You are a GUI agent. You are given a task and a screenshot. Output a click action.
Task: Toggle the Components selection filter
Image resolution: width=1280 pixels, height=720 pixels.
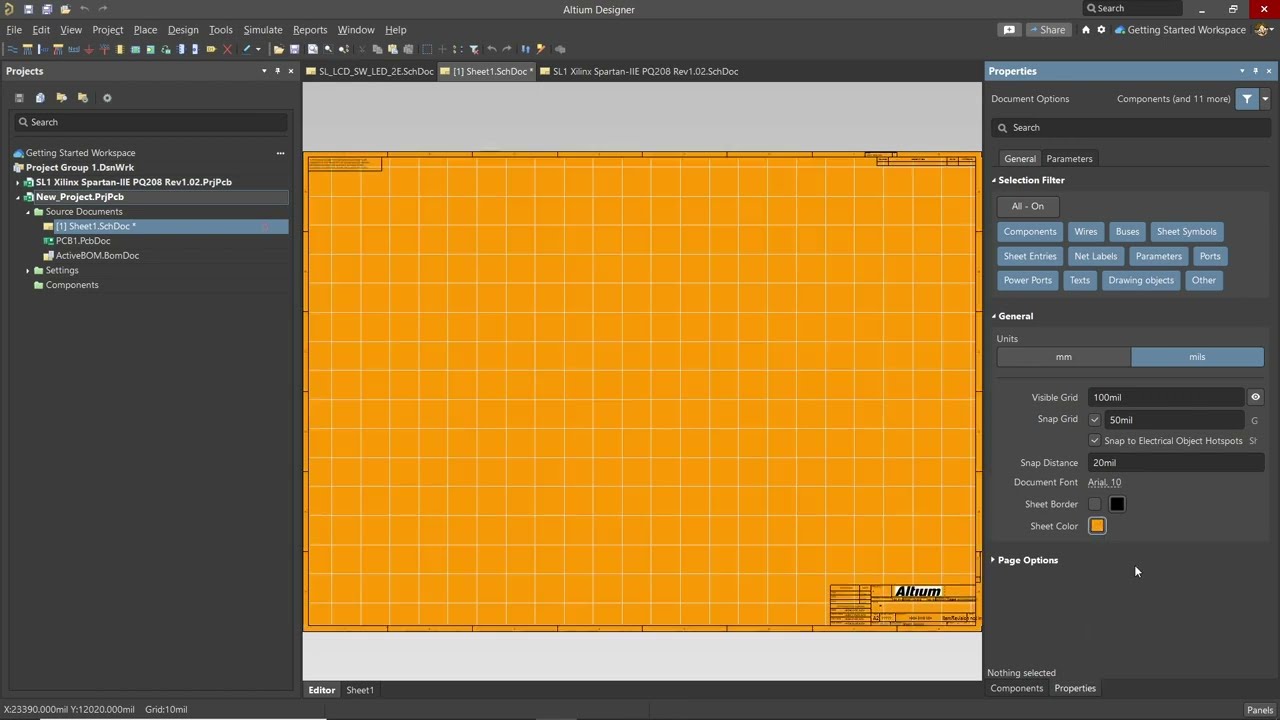[1030, 232]
